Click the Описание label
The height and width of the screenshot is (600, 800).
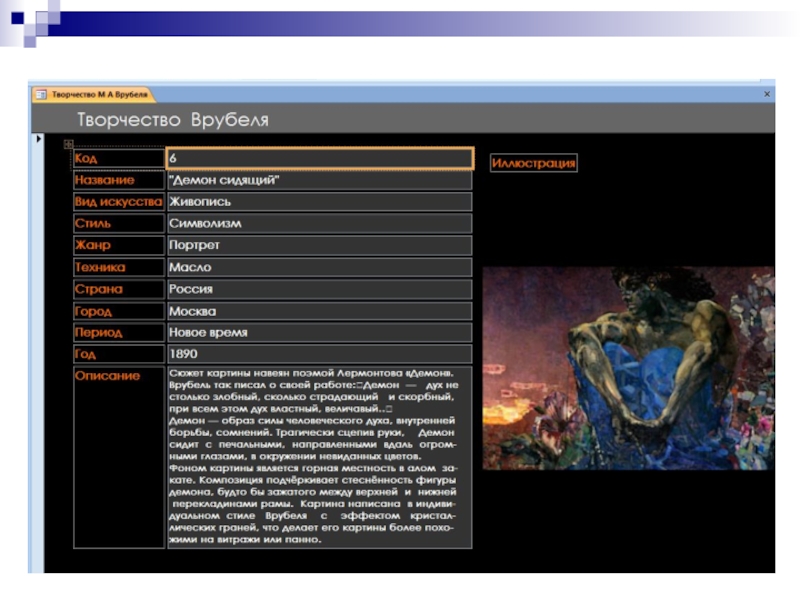[x=107, y=376]
